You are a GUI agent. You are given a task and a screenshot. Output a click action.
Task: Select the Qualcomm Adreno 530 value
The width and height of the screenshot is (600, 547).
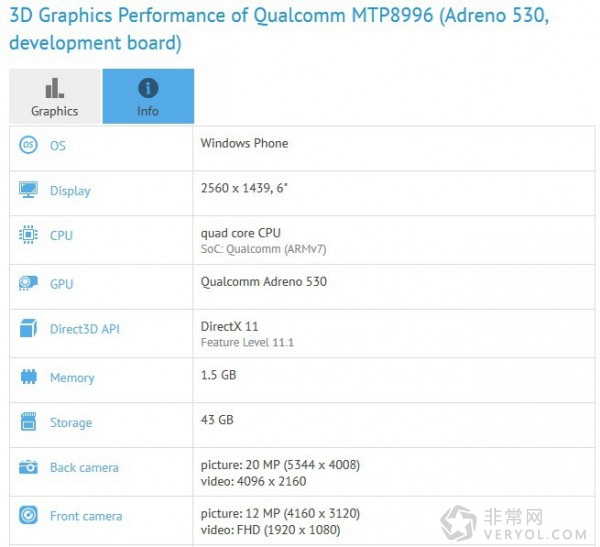click(x=264, y=282)
